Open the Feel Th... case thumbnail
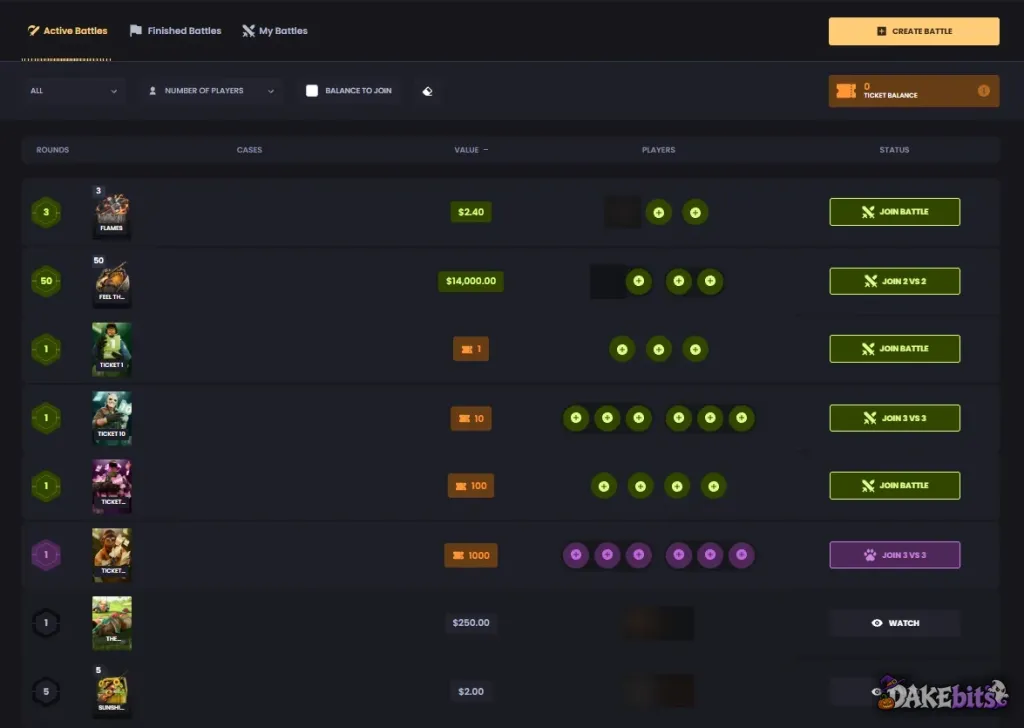The width and height of the screenshot is (1024, 728). coord(112,281)
